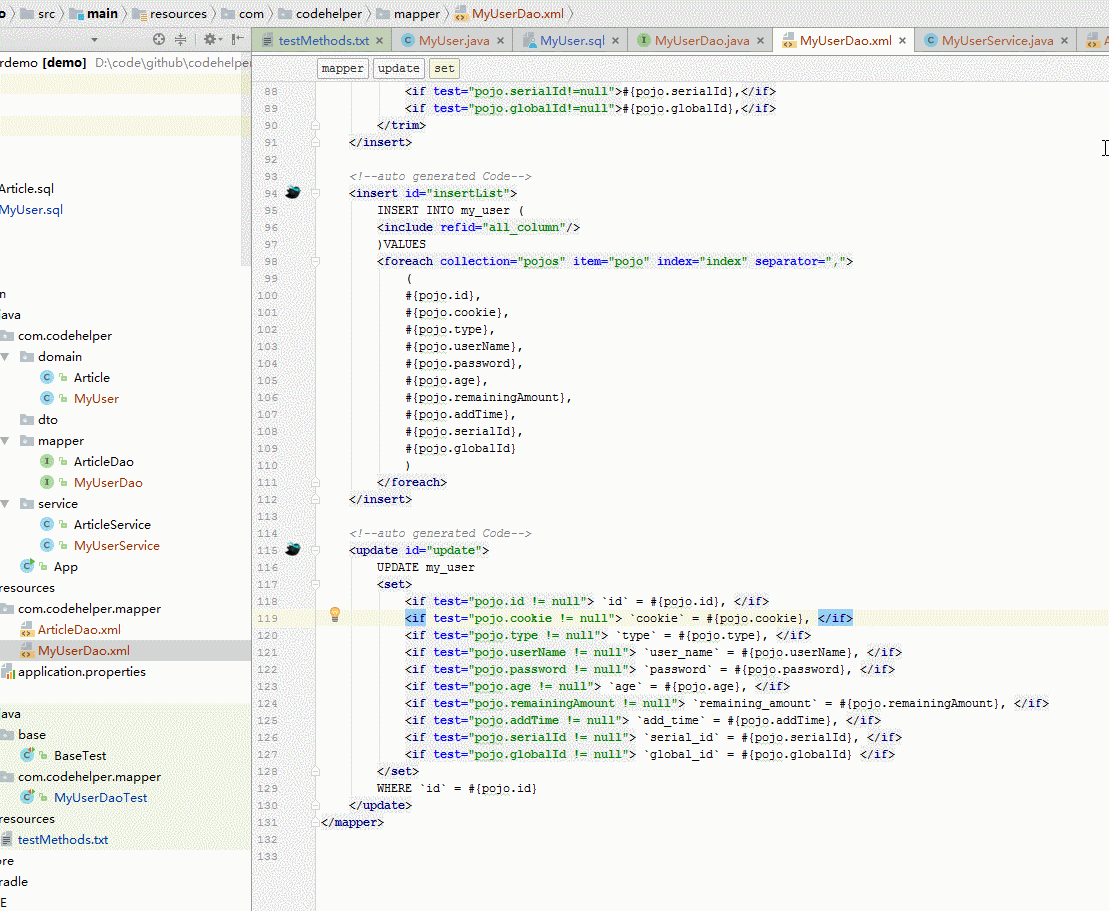Fold the set block at line 117

(315, 584)
